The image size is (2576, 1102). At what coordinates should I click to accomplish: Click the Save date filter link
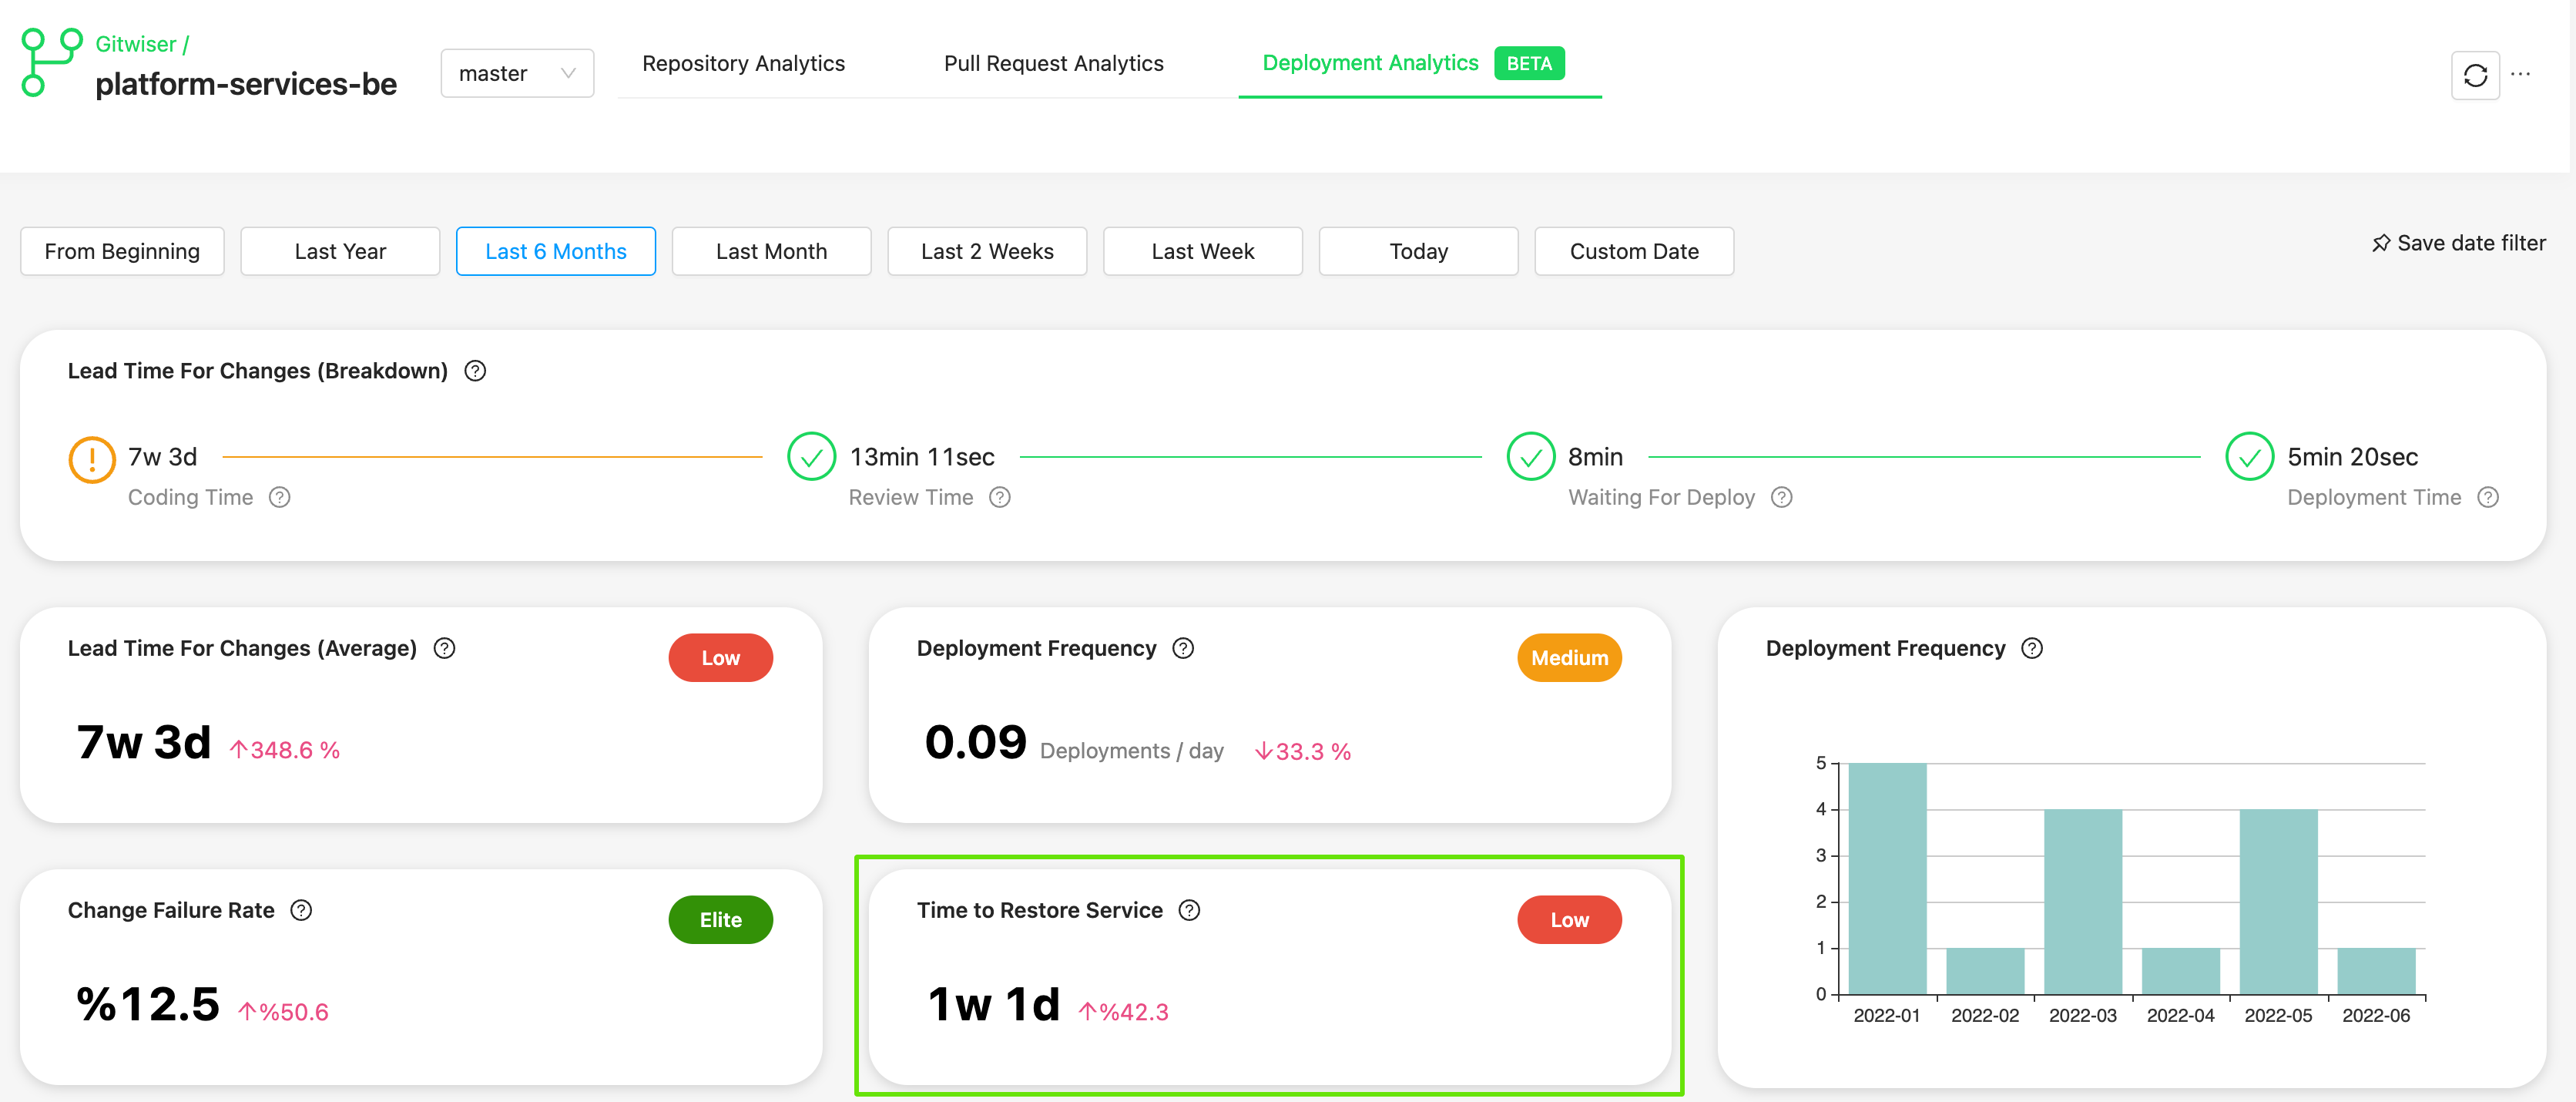2458,243
